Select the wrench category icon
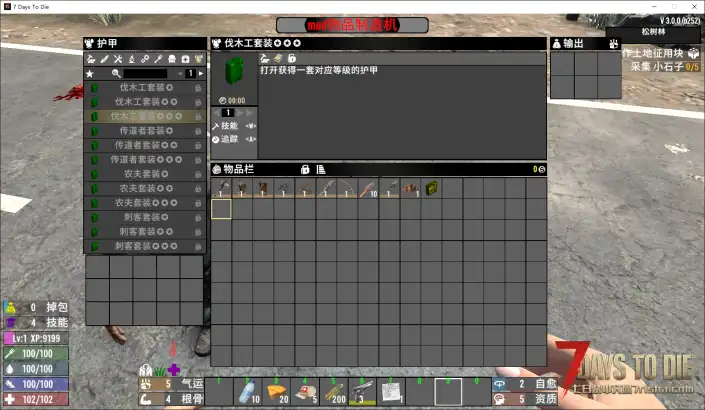The width and height of the screenshot is (705, 410). click(158, 59)
